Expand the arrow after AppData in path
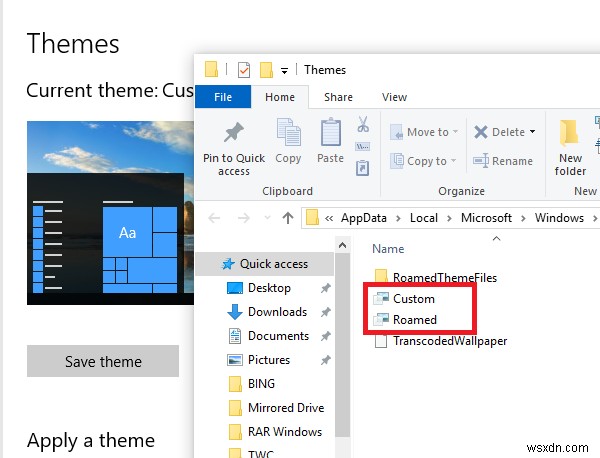This screenshot has width=600, height=458. (x=398, y=218)
